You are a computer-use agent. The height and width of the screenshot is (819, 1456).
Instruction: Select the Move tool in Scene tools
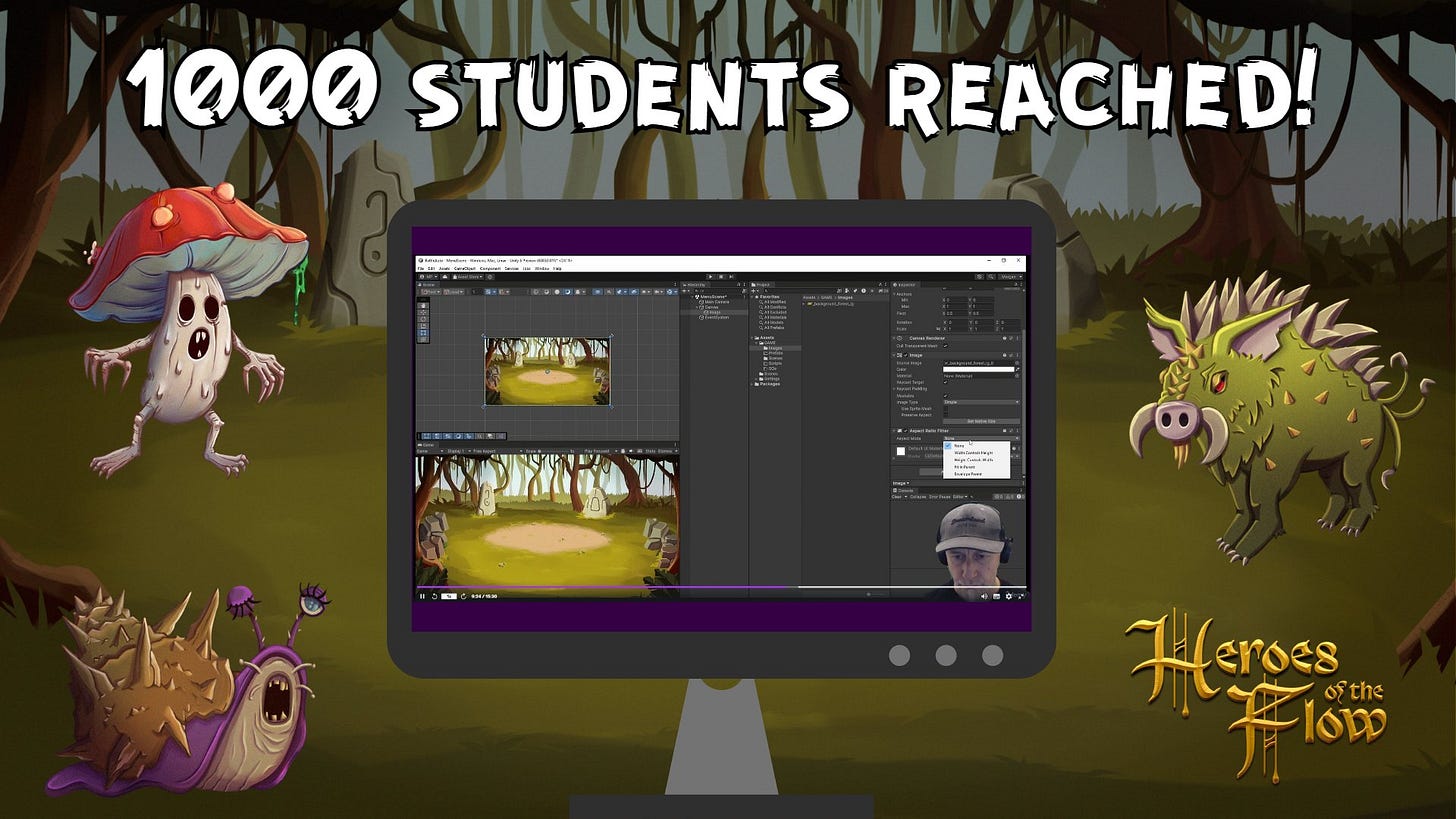coord(423,312)
